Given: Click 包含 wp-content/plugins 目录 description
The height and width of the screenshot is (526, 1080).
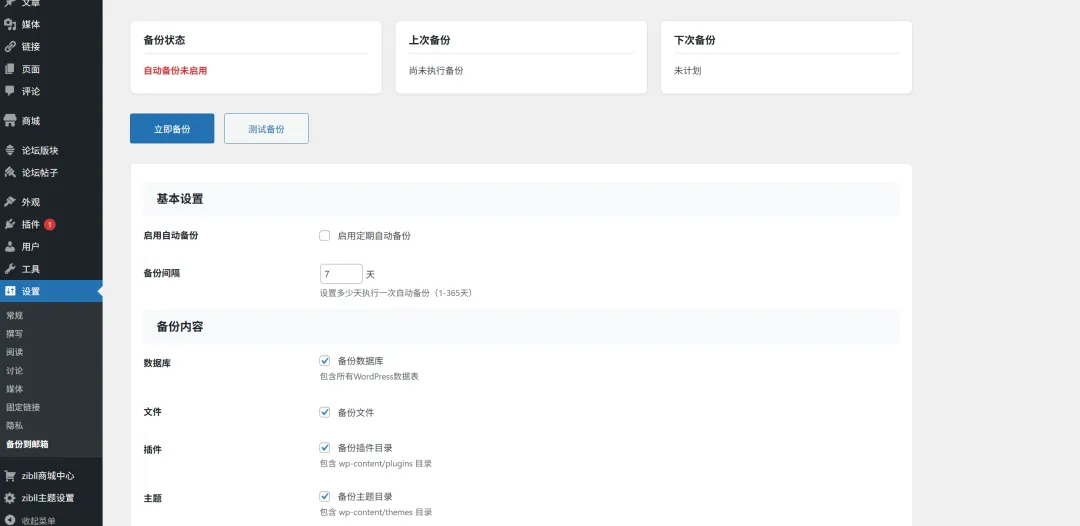Looking at the screenshot, I should pyautogui.click(x=376, y=463).
